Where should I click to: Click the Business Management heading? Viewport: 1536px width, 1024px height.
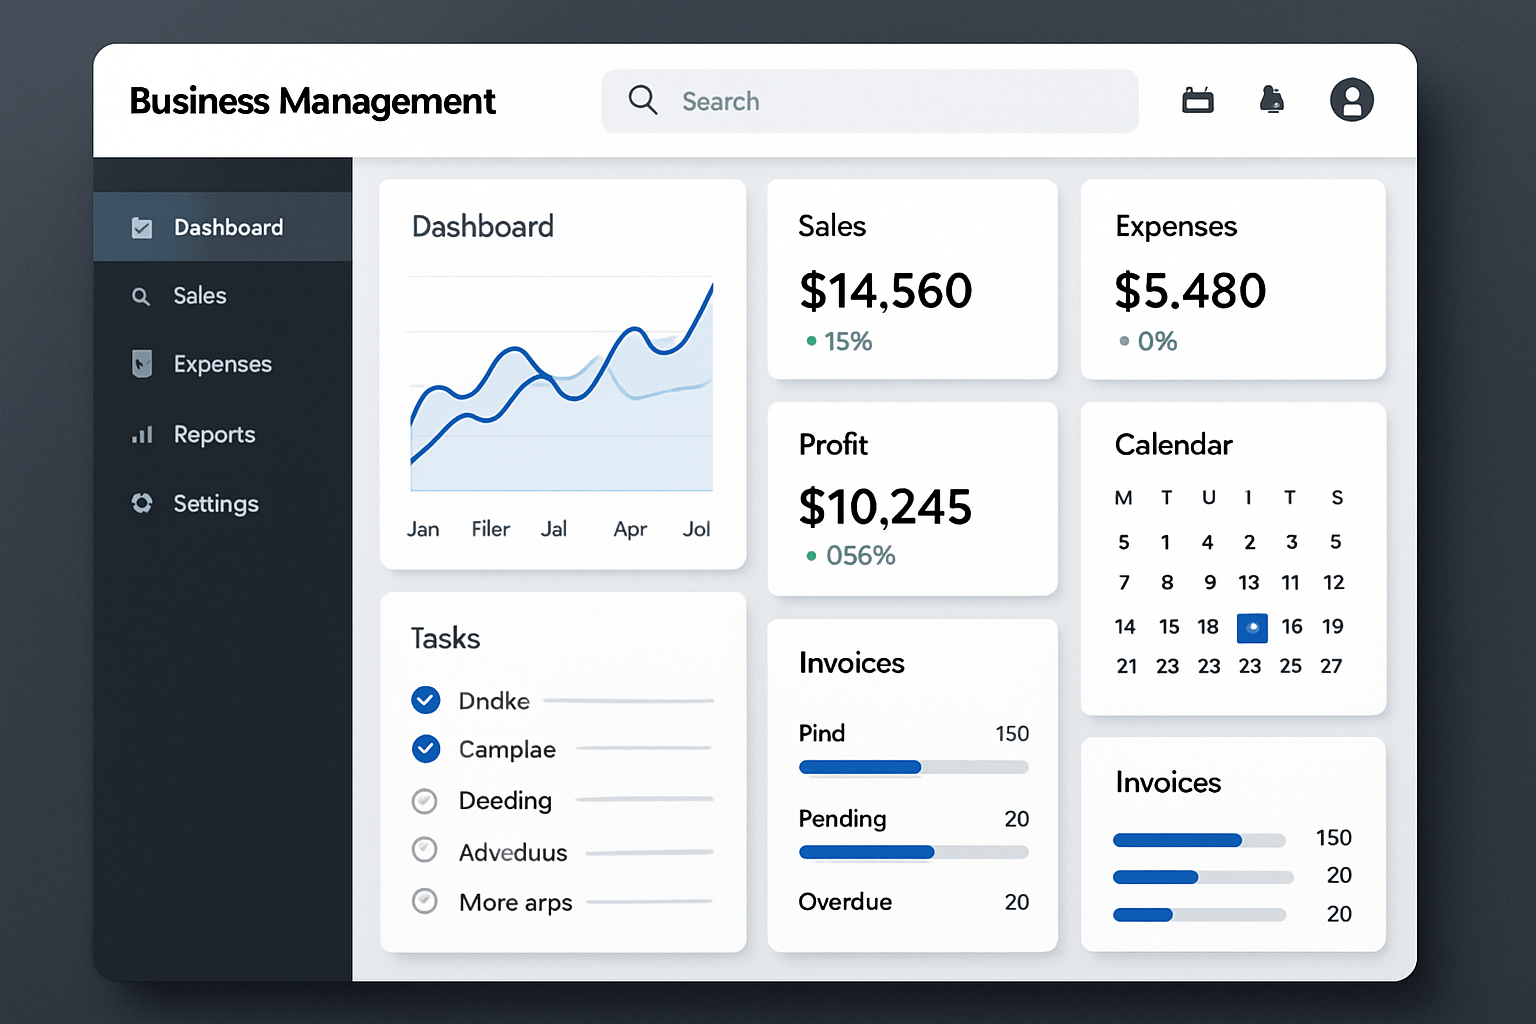[312, 101]
